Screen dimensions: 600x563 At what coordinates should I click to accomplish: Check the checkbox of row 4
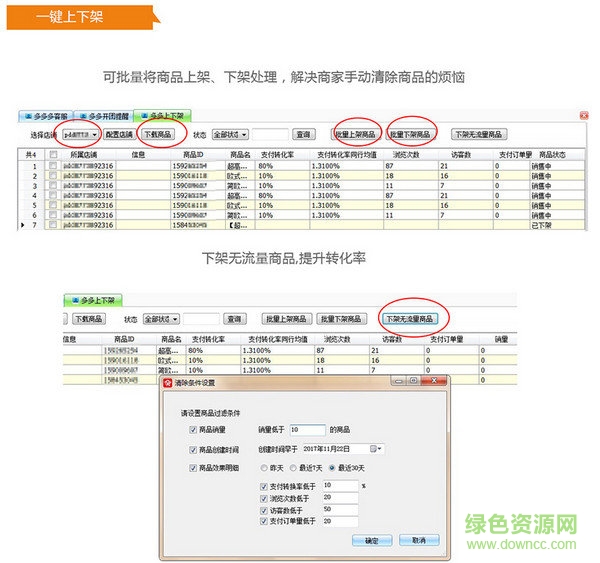tap(53, 195)
